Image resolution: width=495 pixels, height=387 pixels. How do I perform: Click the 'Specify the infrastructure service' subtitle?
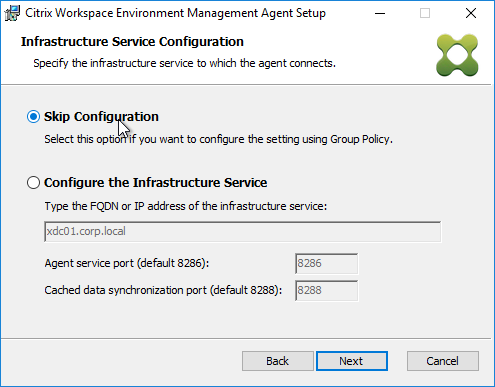pyautogui.click(x=184, y=63)
